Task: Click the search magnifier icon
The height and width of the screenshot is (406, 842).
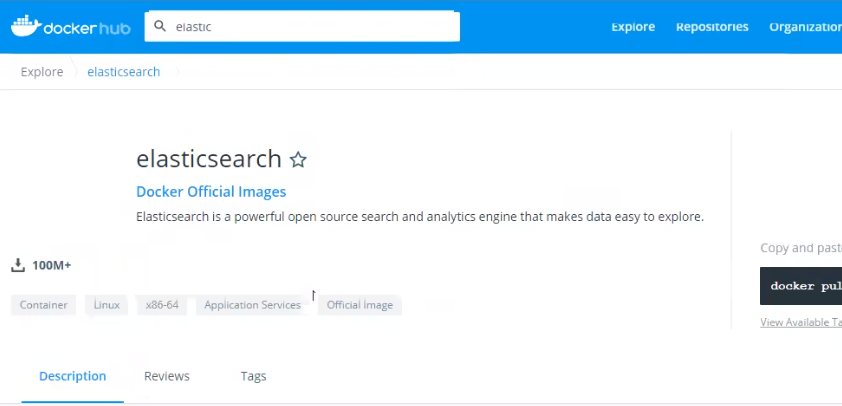Action: point(160,27)
